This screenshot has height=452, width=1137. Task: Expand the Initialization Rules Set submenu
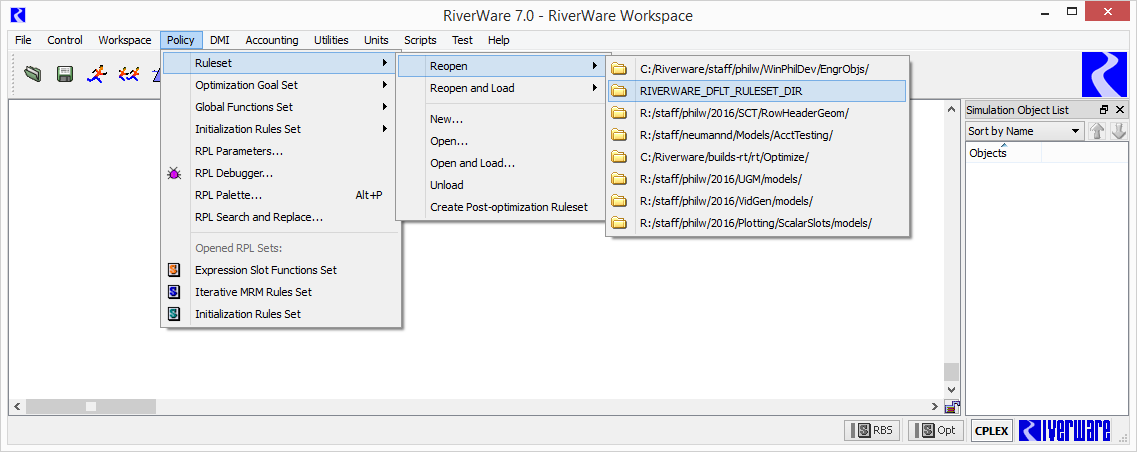(281, 129)
